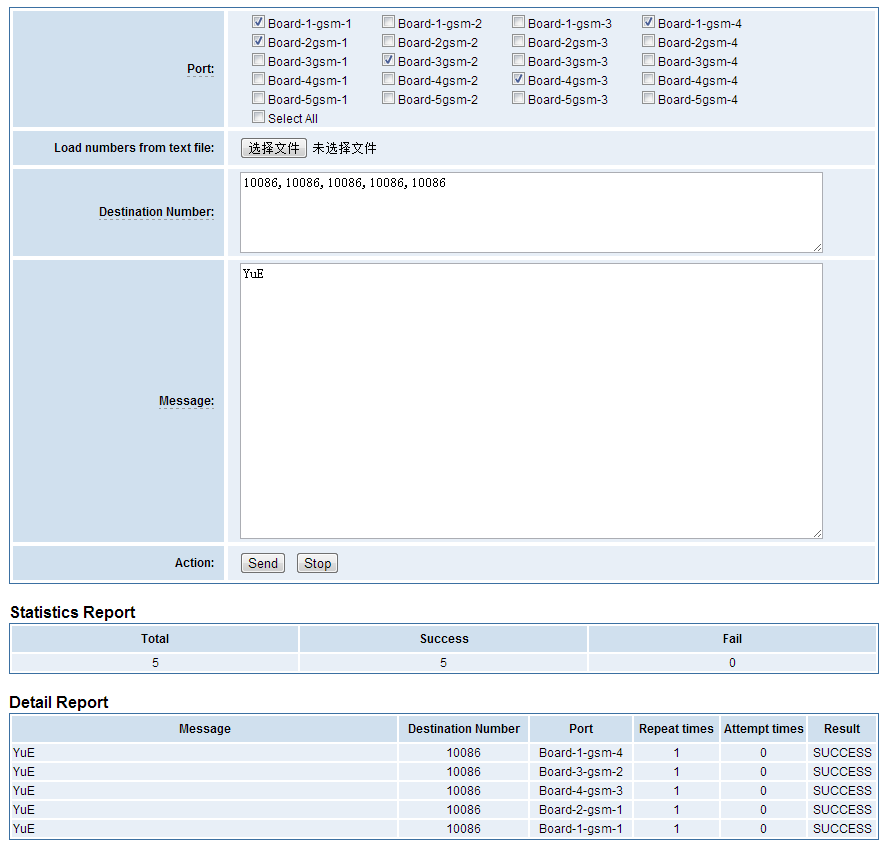Click the Send button
This screenshot has width=887, height=847.
263,564
